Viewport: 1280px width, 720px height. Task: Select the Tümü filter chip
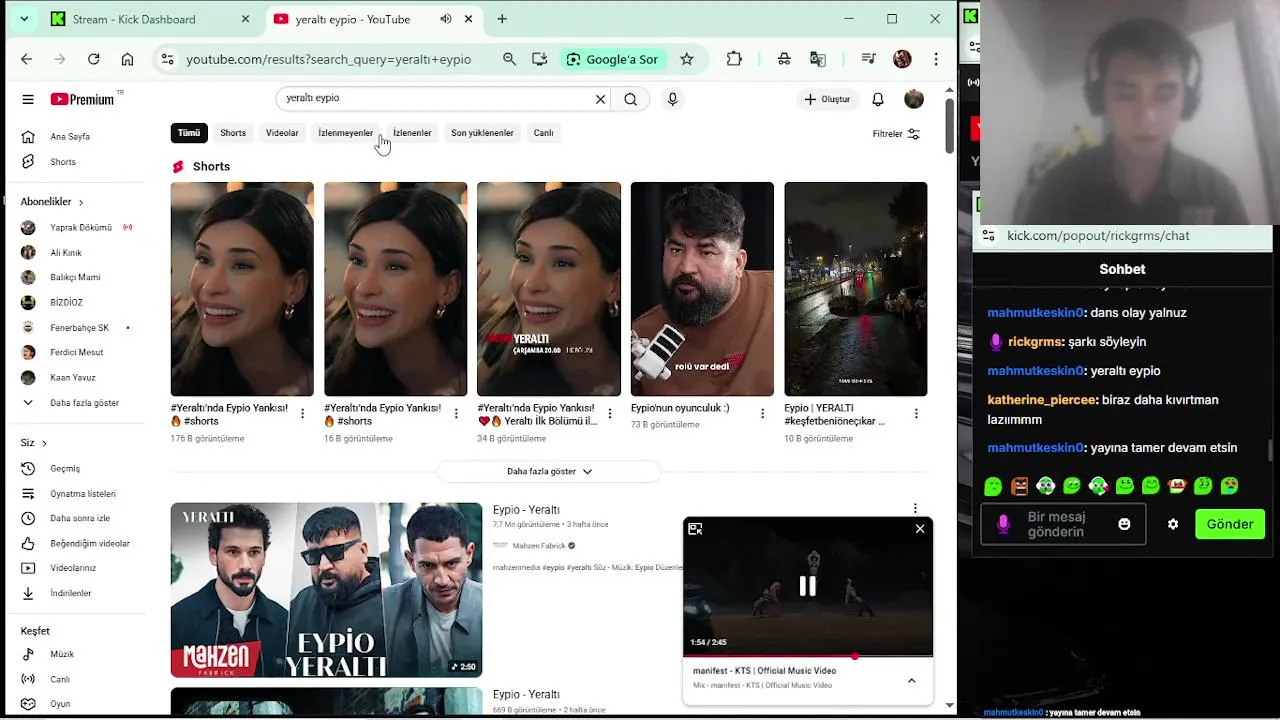[x=189, y=133]
